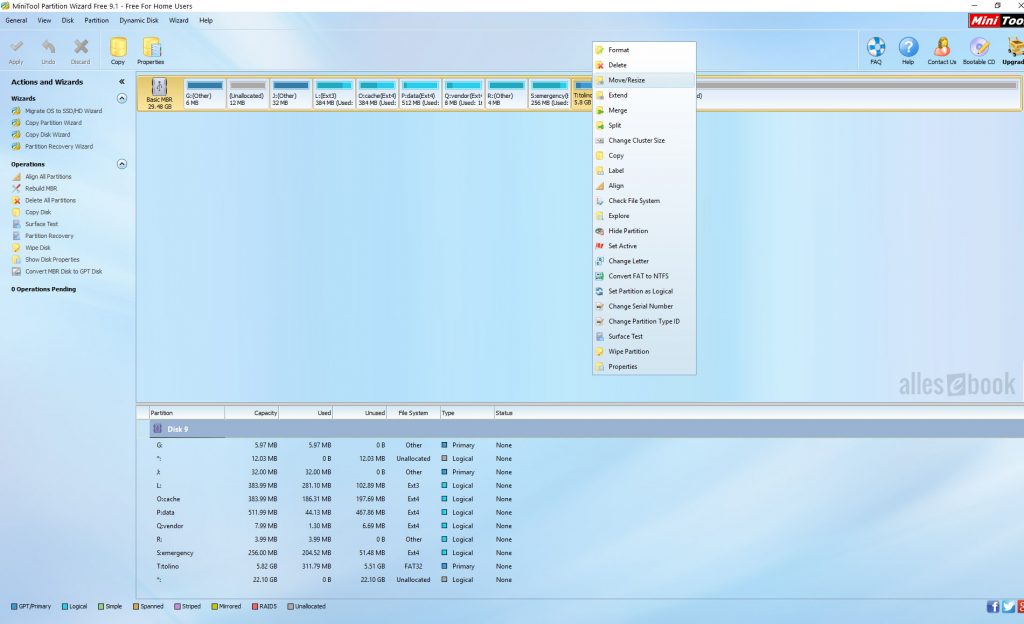
Task: Select the P:data(Ext4) partition block
Action: (x=420, y=93)
